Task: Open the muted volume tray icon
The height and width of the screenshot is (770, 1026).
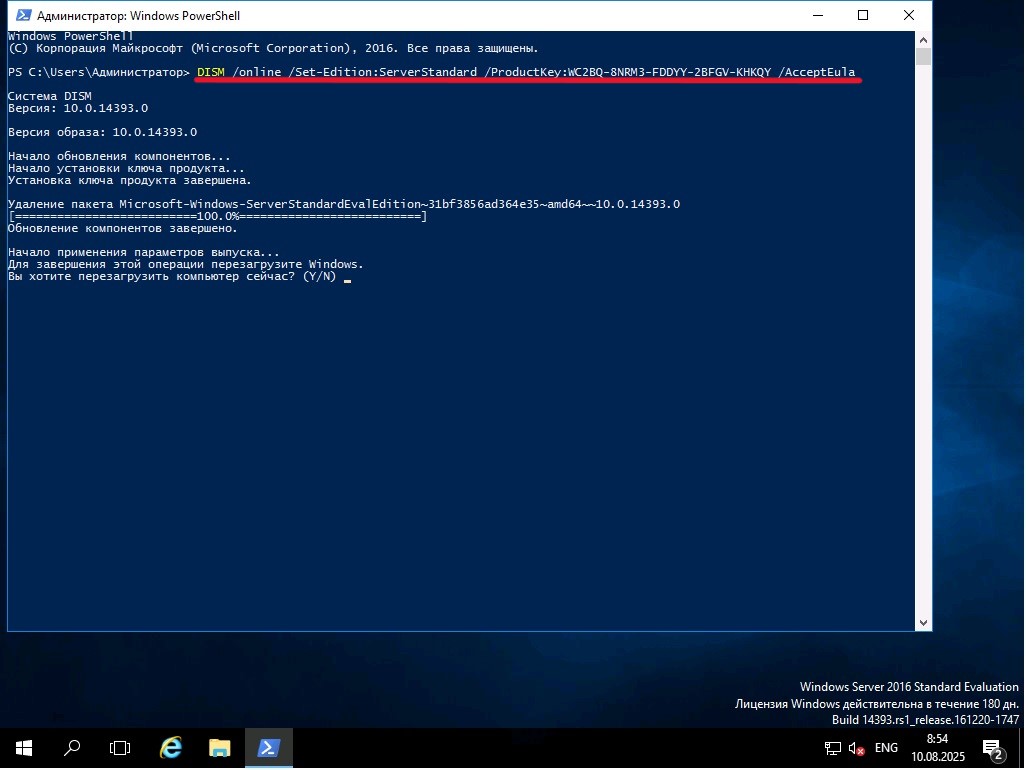Action: [857, 748]
